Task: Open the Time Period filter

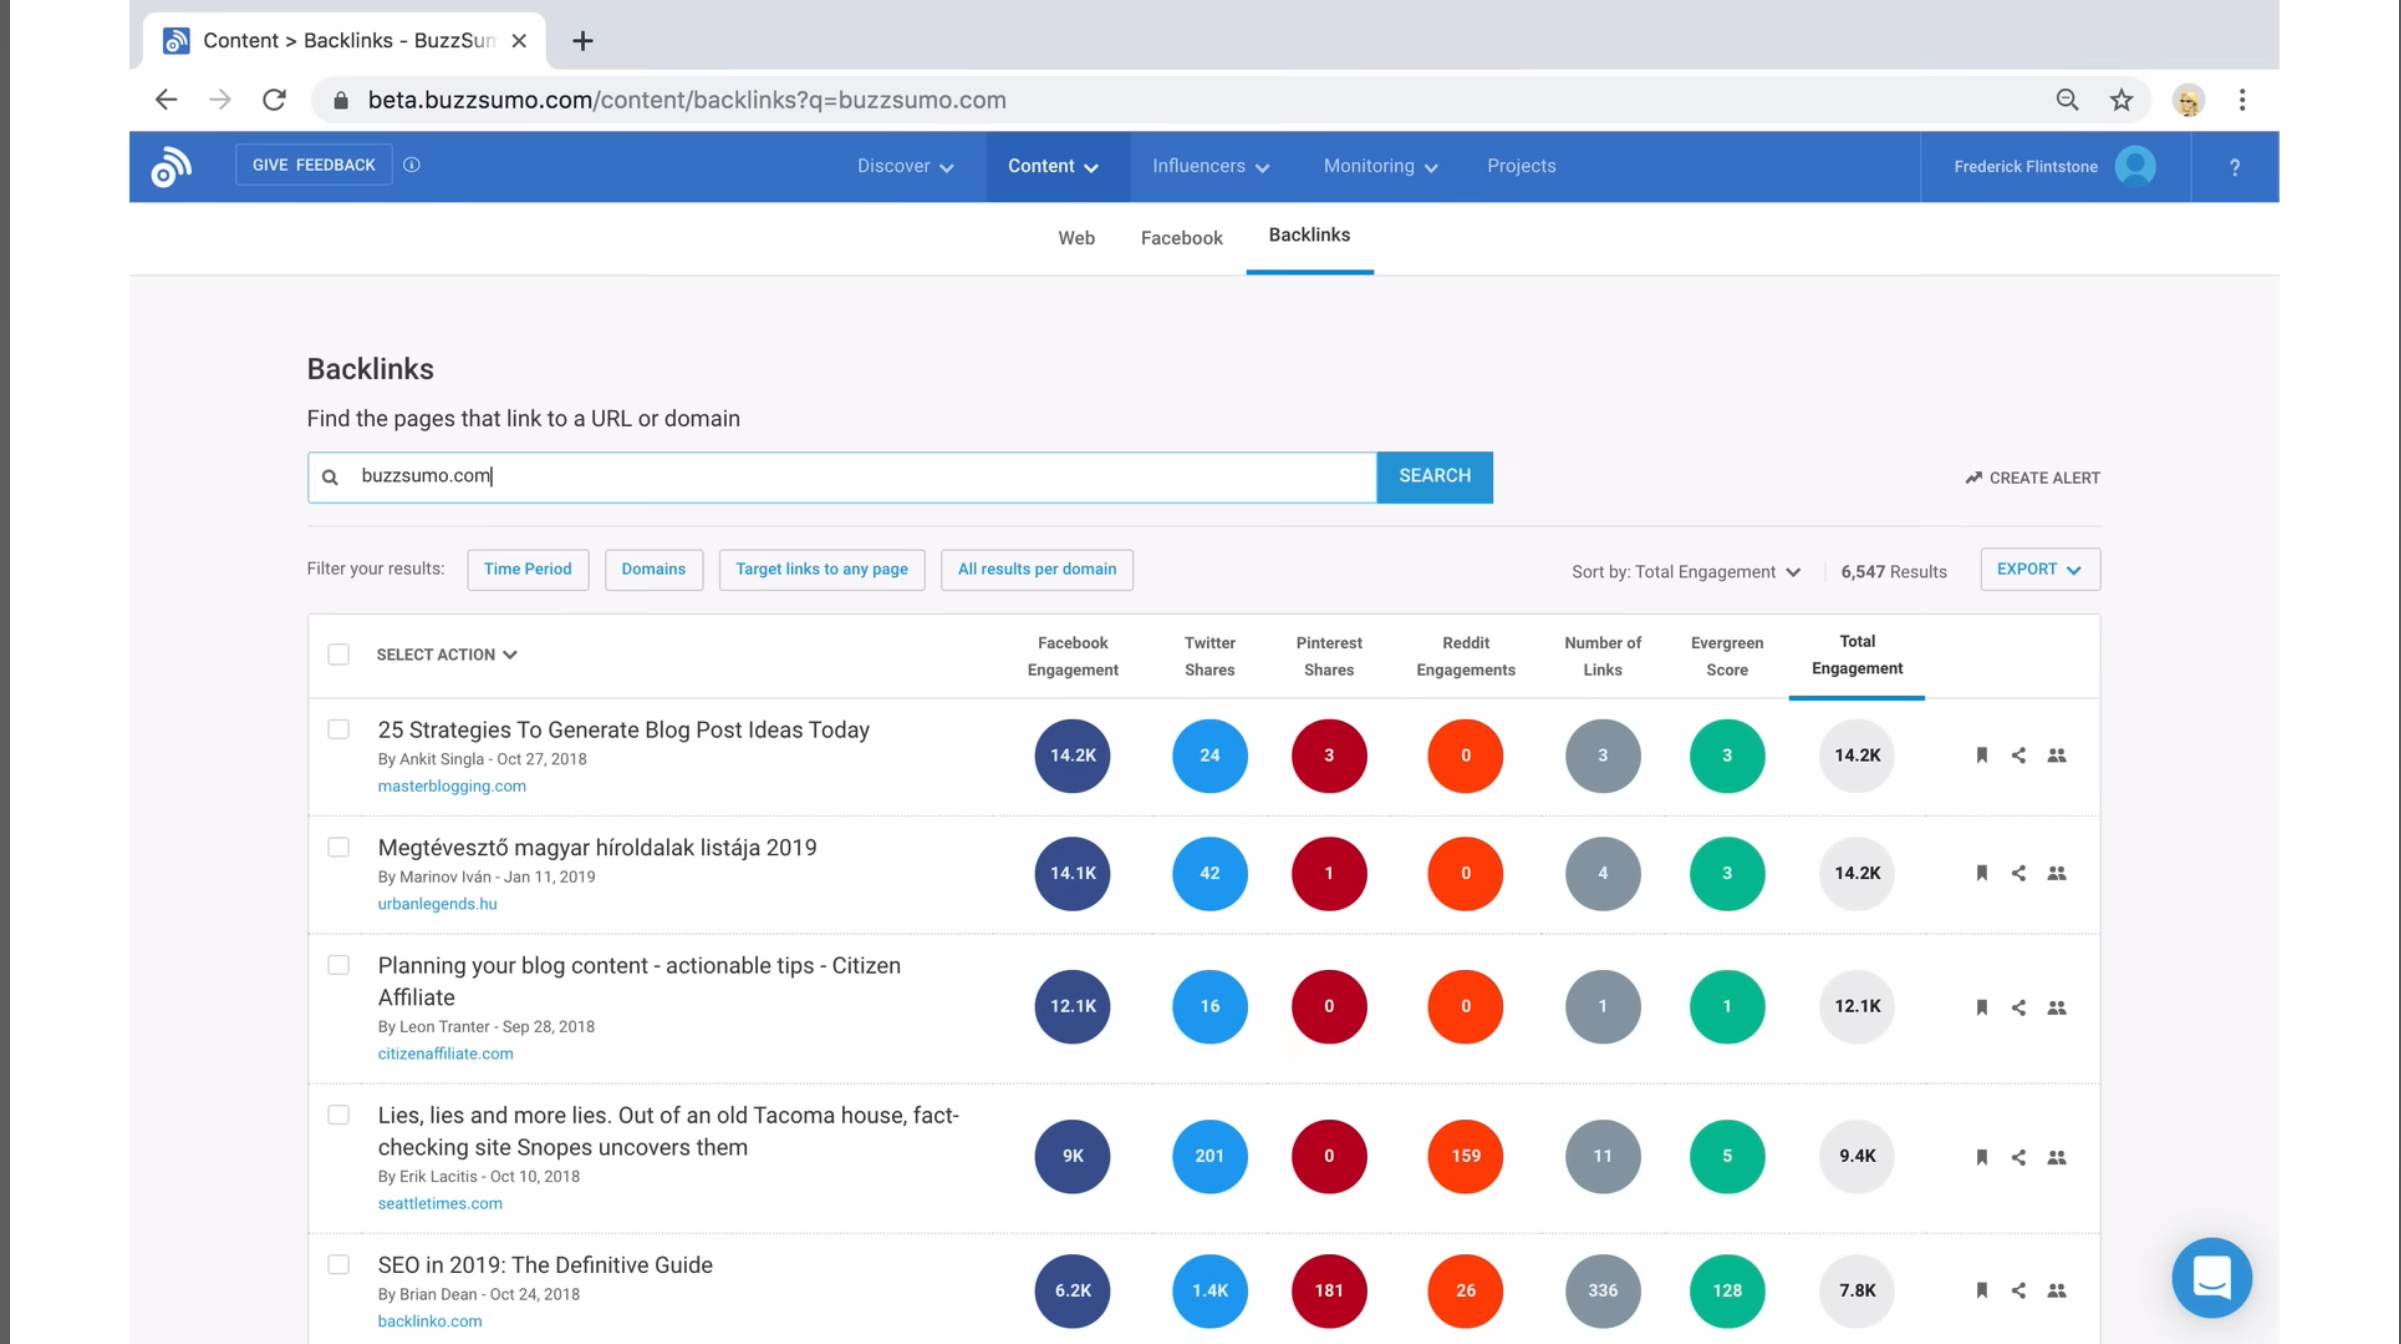Action: (x=528, y=569)
